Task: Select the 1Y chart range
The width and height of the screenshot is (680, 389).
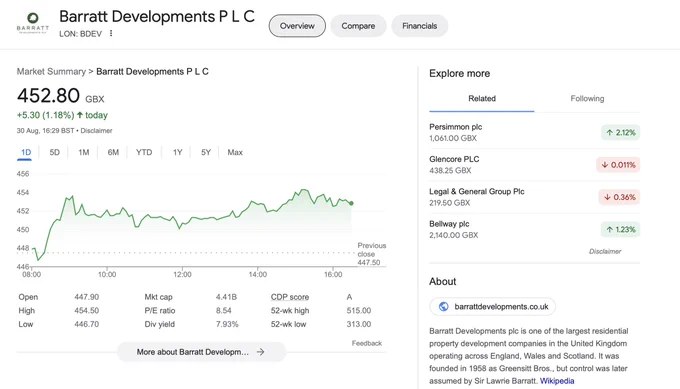Action: [x=177, y=152]
